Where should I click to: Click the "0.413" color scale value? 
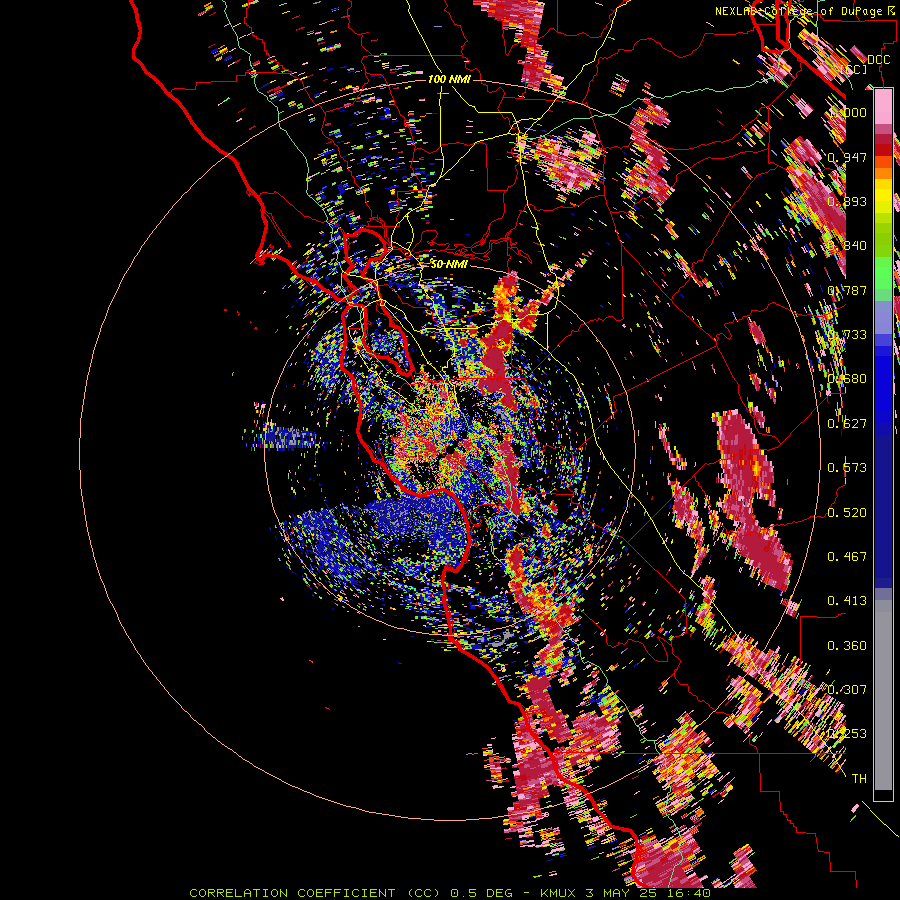click(x=847, y=601)
